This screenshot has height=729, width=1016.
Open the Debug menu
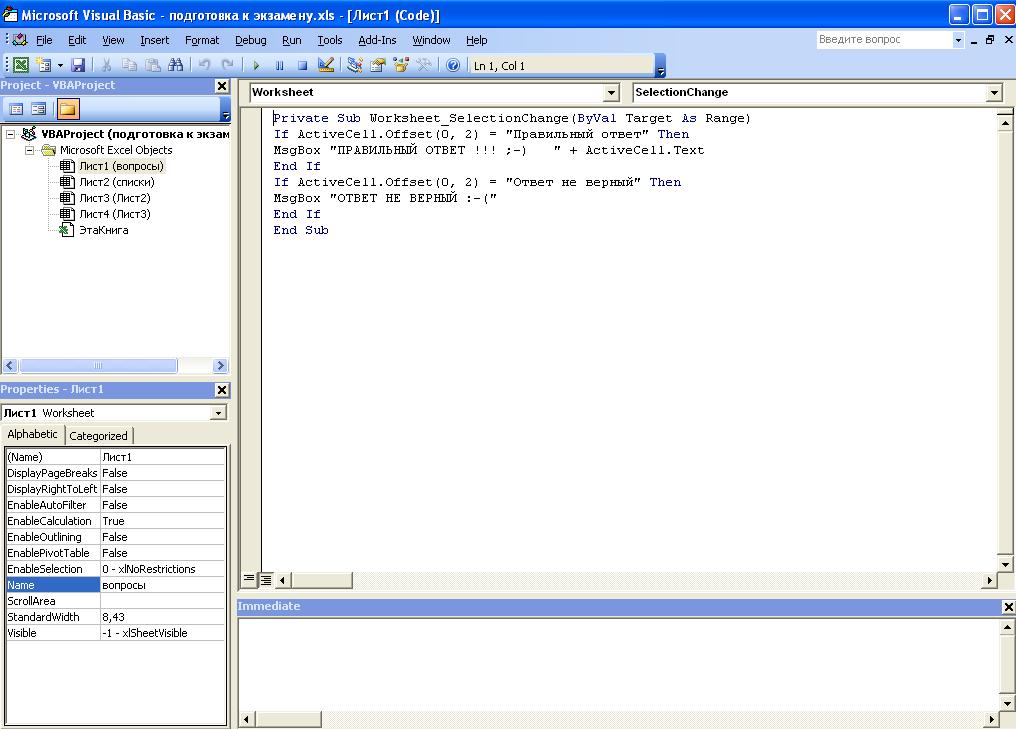[x=250, y=40]
